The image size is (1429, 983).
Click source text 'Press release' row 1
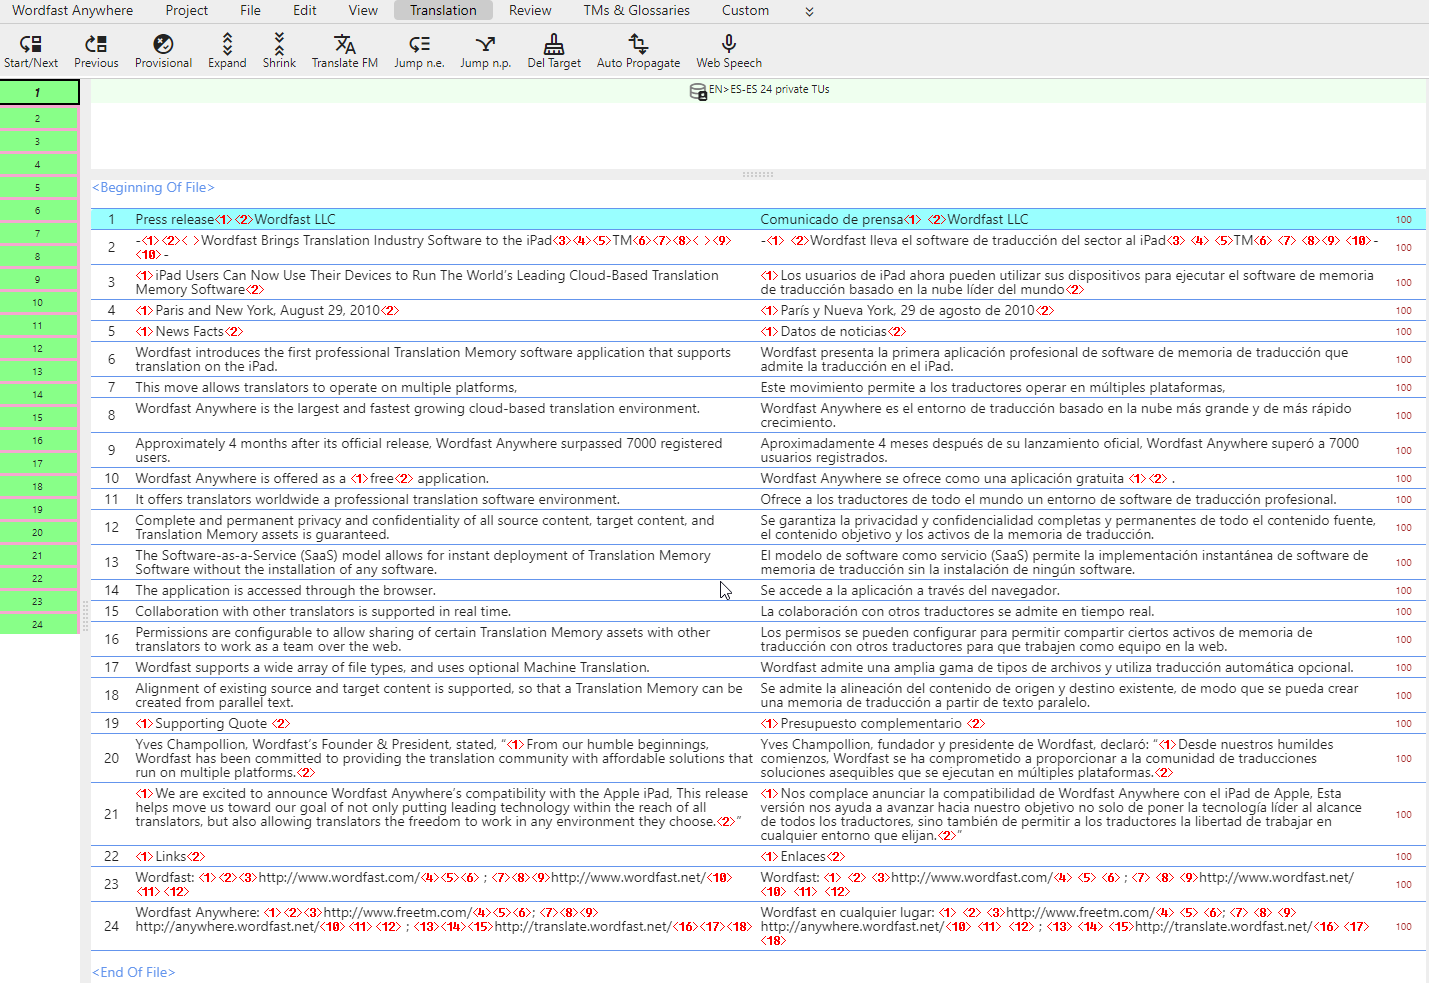coord(174,219)
